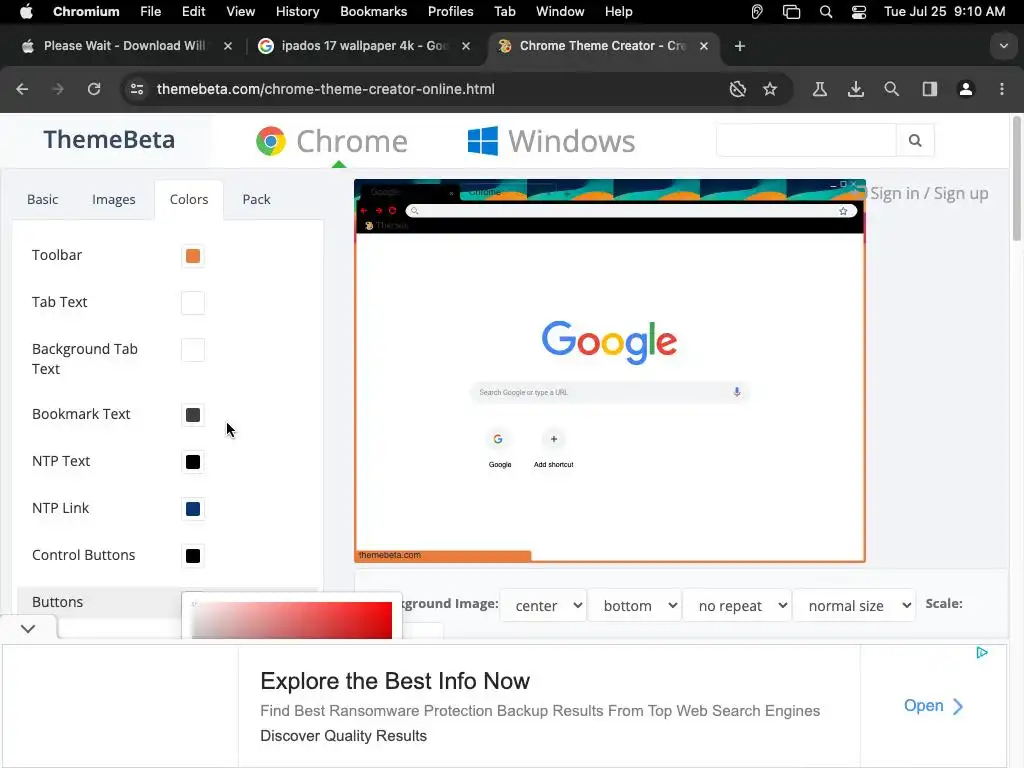Viewport: 1024px width, 768px height.
Task: Open site information icon in address bar
Action: pyautogui.click(x=136, y=89)
